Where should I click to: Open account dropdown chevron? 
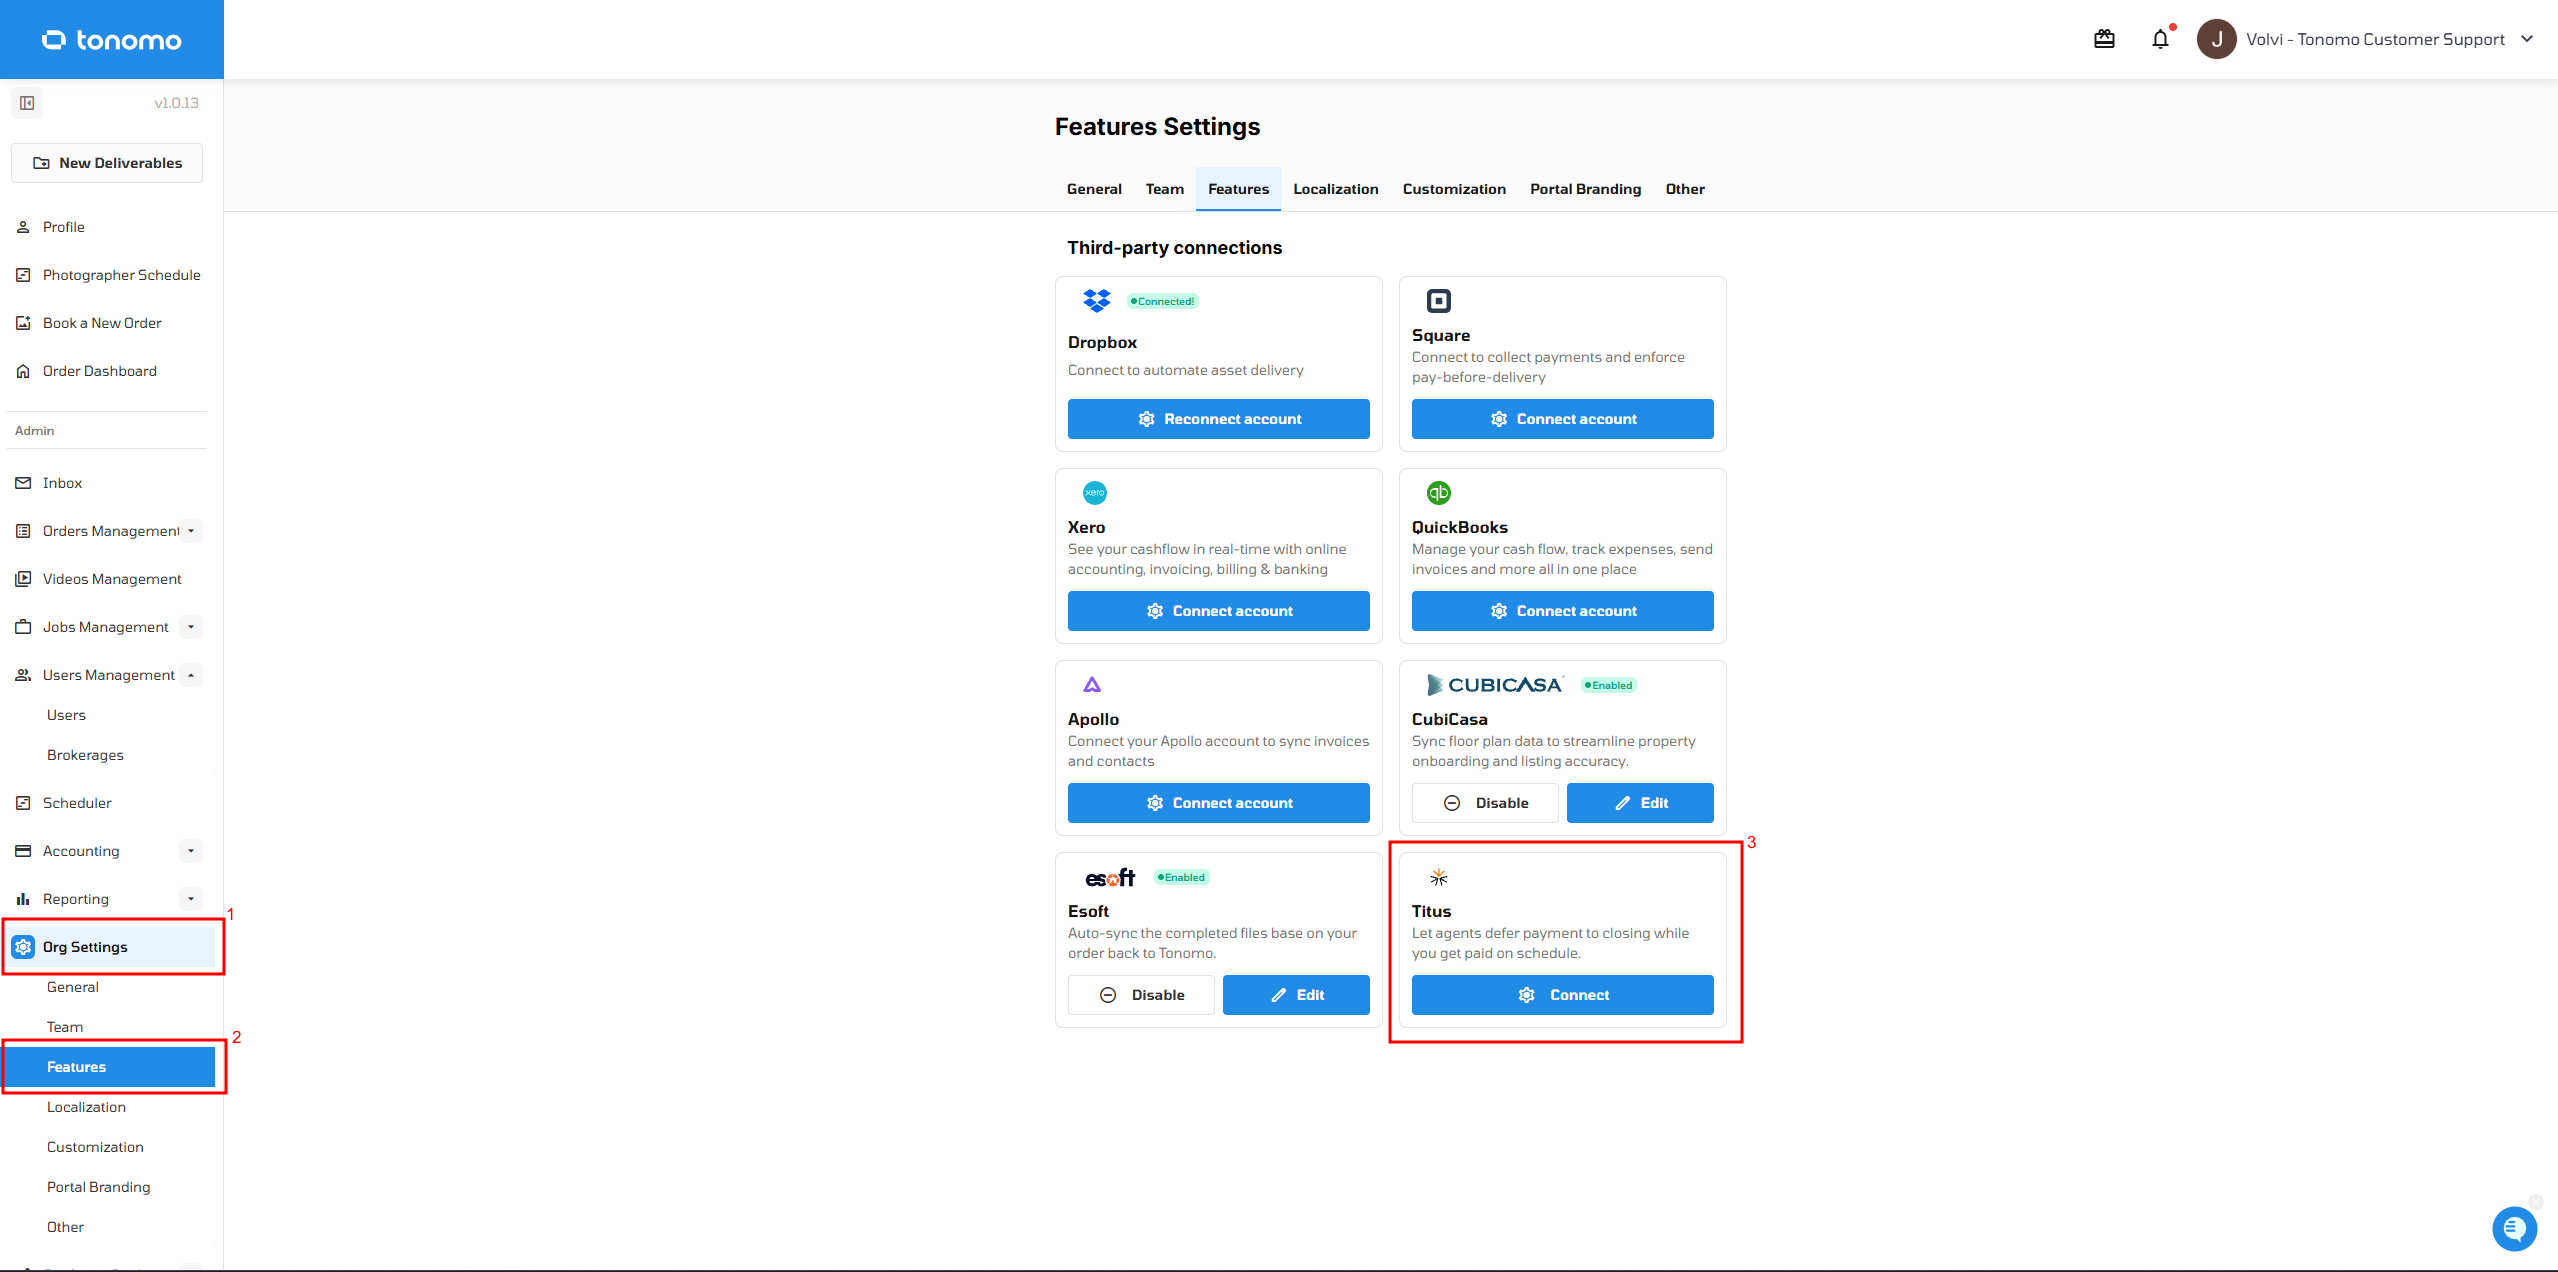[x=2527, y=39]
